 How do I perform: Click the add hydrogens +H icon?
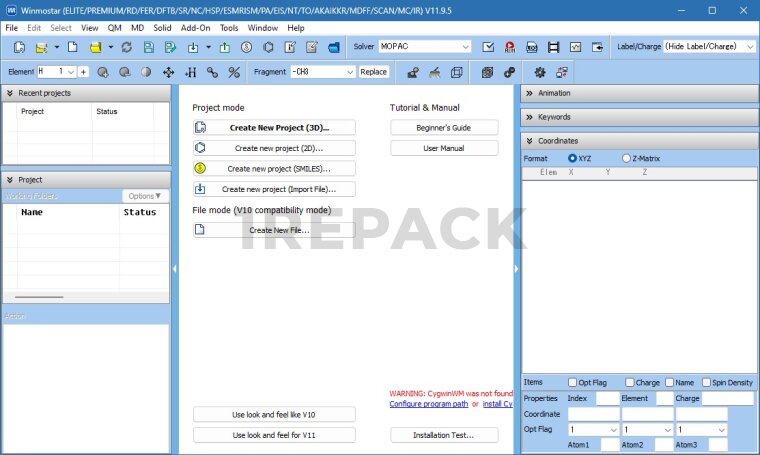pos(190,72)
